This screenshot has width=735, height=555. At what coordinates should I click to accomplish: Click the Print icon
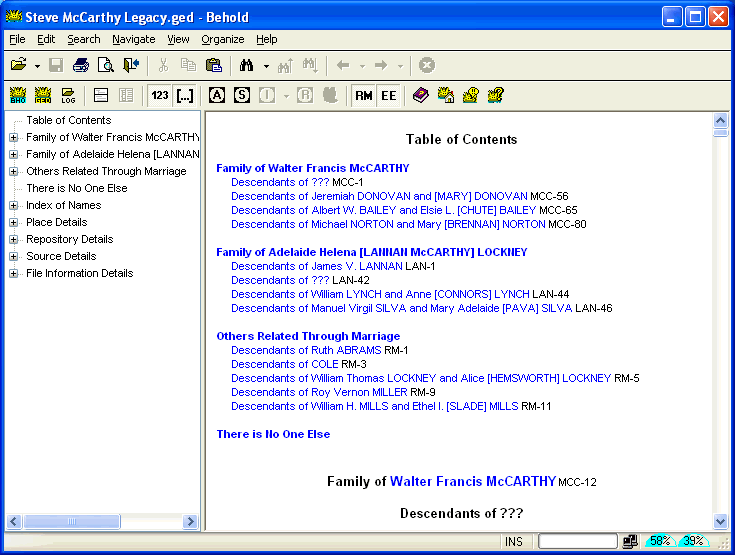[x=81, y=65]
